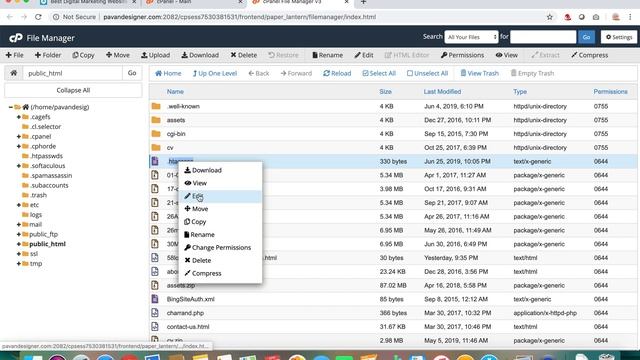
Task: Click the cgi-bin folder icon
Action: tap(156, 133)
